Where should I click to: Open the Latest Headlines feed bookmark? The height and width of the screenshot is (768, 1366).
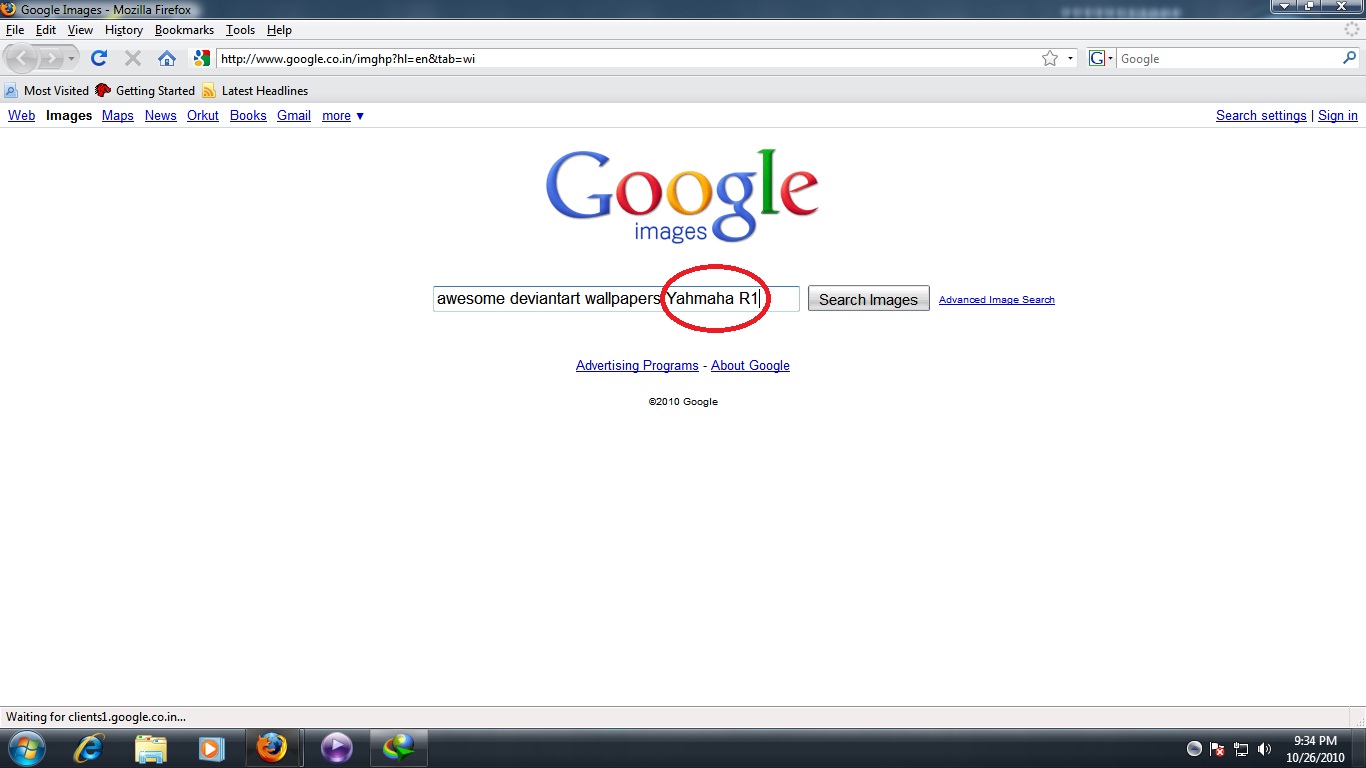255,90
